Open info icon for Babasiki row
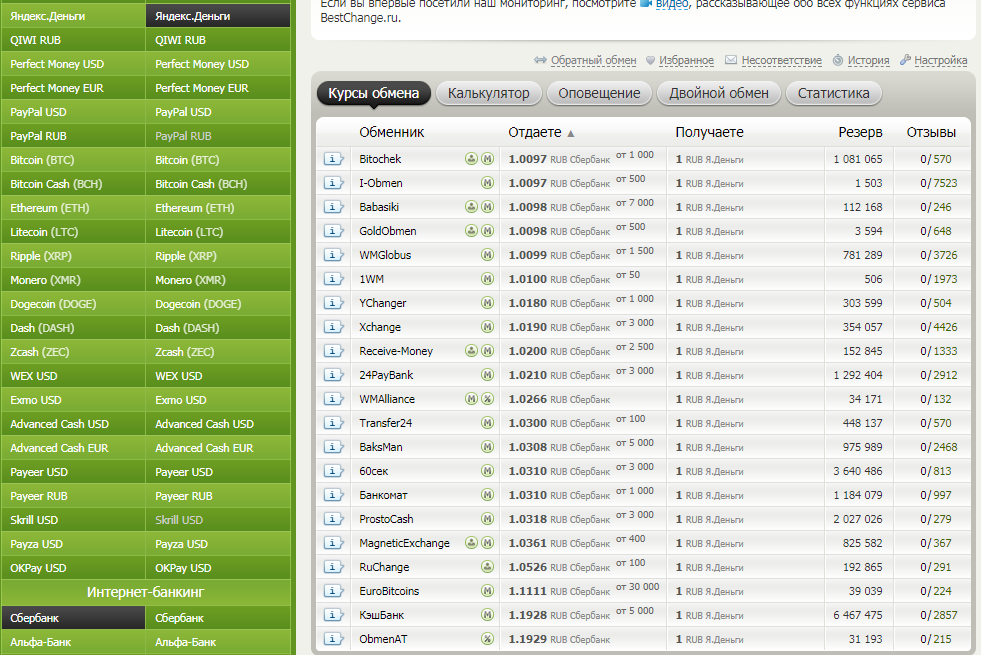Image resolution: width=981 pixels, height=655 pixels. pyautogui.click(x=333, y=207)
